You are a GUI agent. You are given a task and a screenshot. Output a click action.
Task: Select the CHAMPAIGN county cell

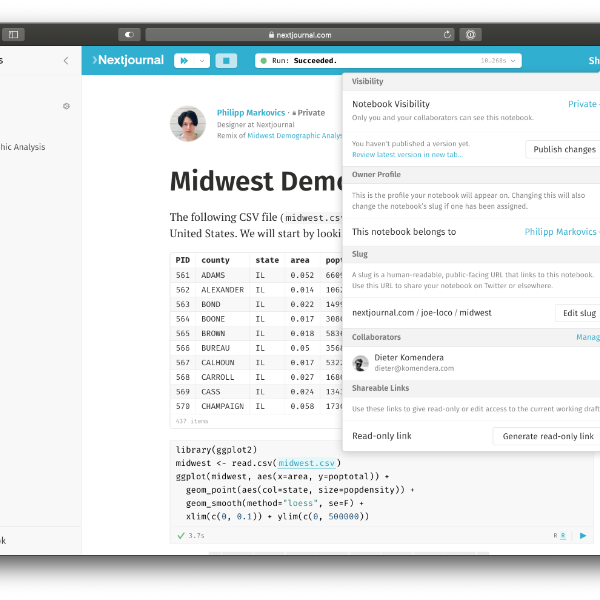point(223,406)
